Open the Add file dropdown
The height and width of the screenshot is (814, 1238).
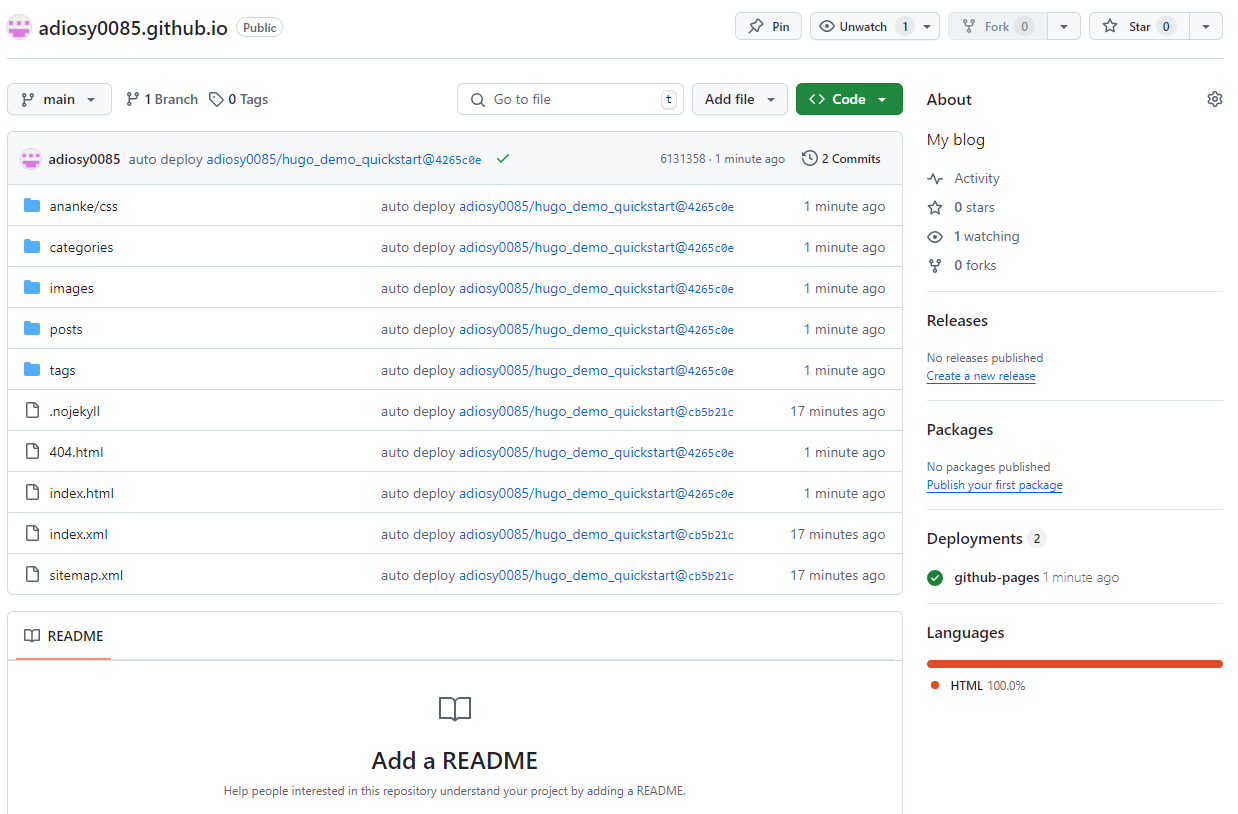(x=740, y=99)
